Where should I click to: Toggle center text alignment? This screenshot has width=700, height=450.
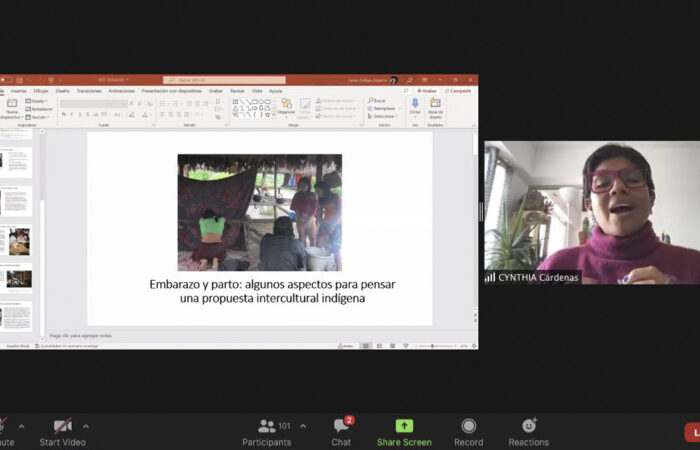(171, 115)
